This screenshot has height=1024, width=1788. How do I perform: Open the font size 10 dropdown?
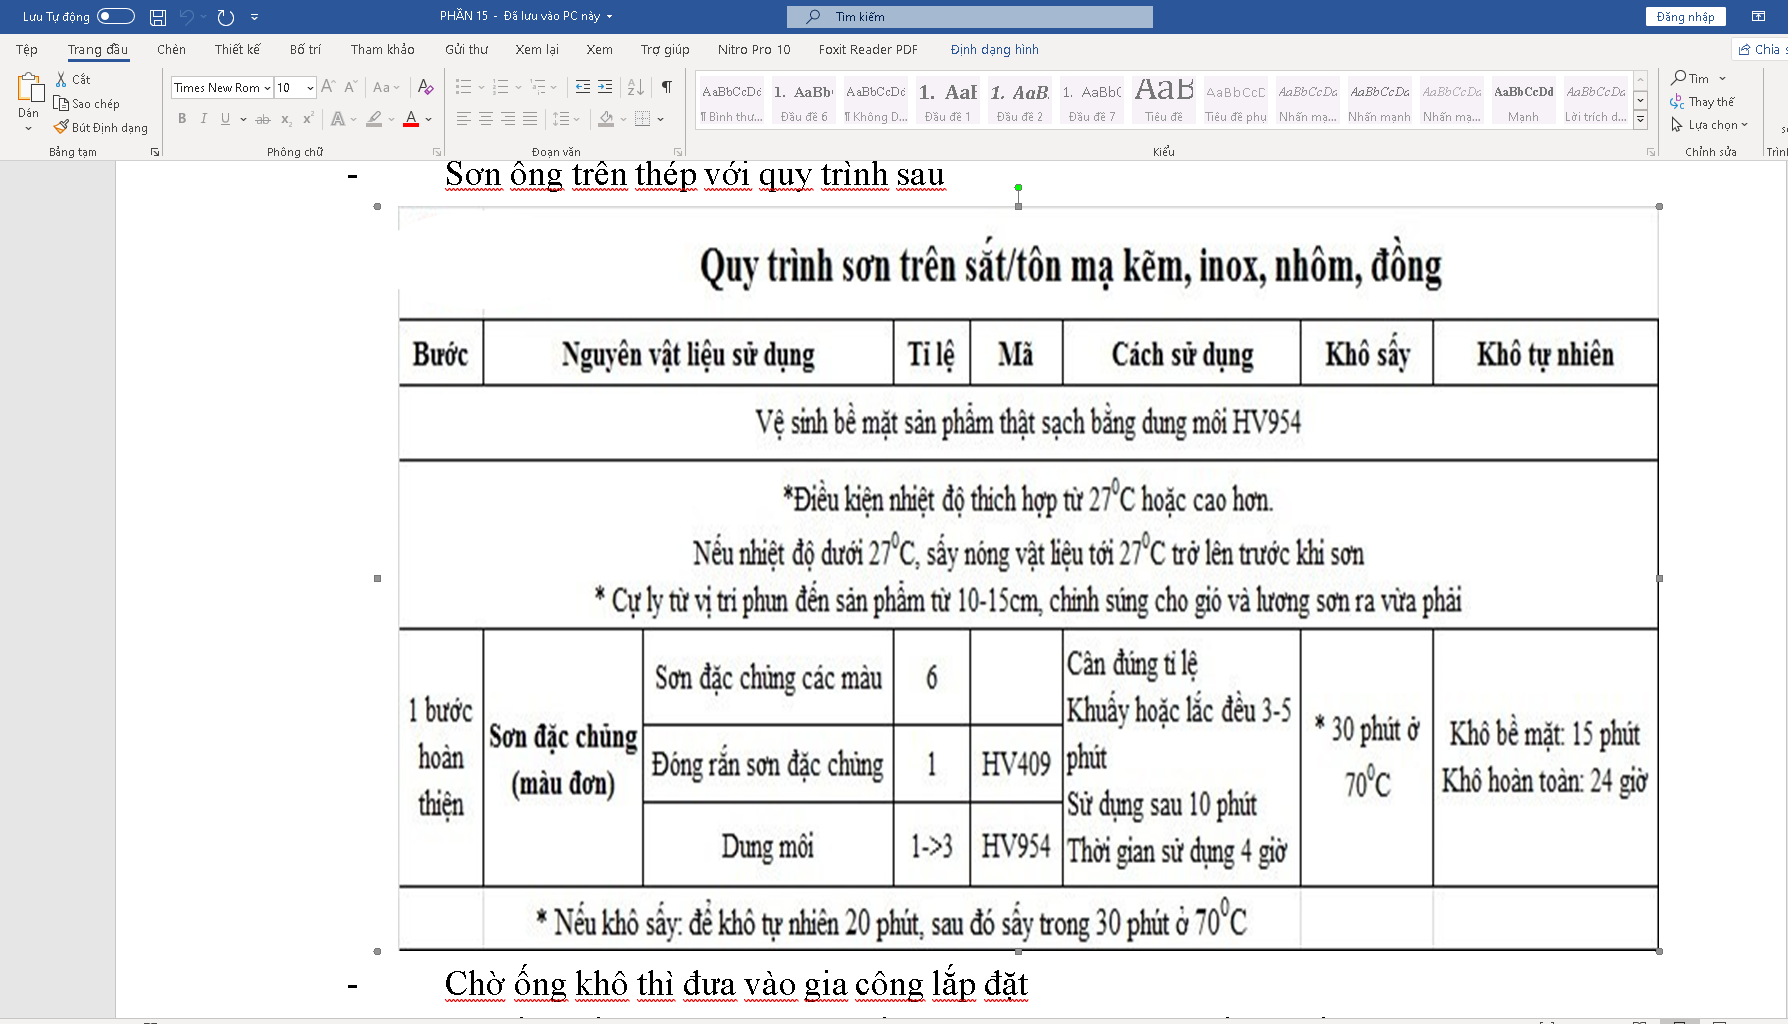coord(310,88)
